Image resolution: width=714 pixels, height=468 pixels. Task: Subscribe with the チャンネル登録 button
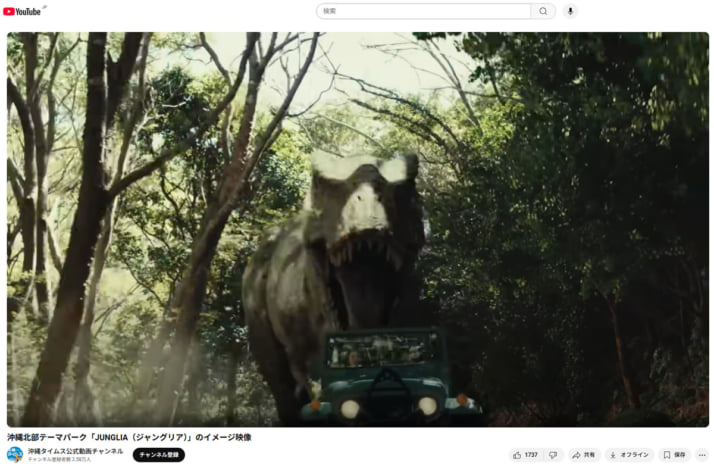coord(159,455)
